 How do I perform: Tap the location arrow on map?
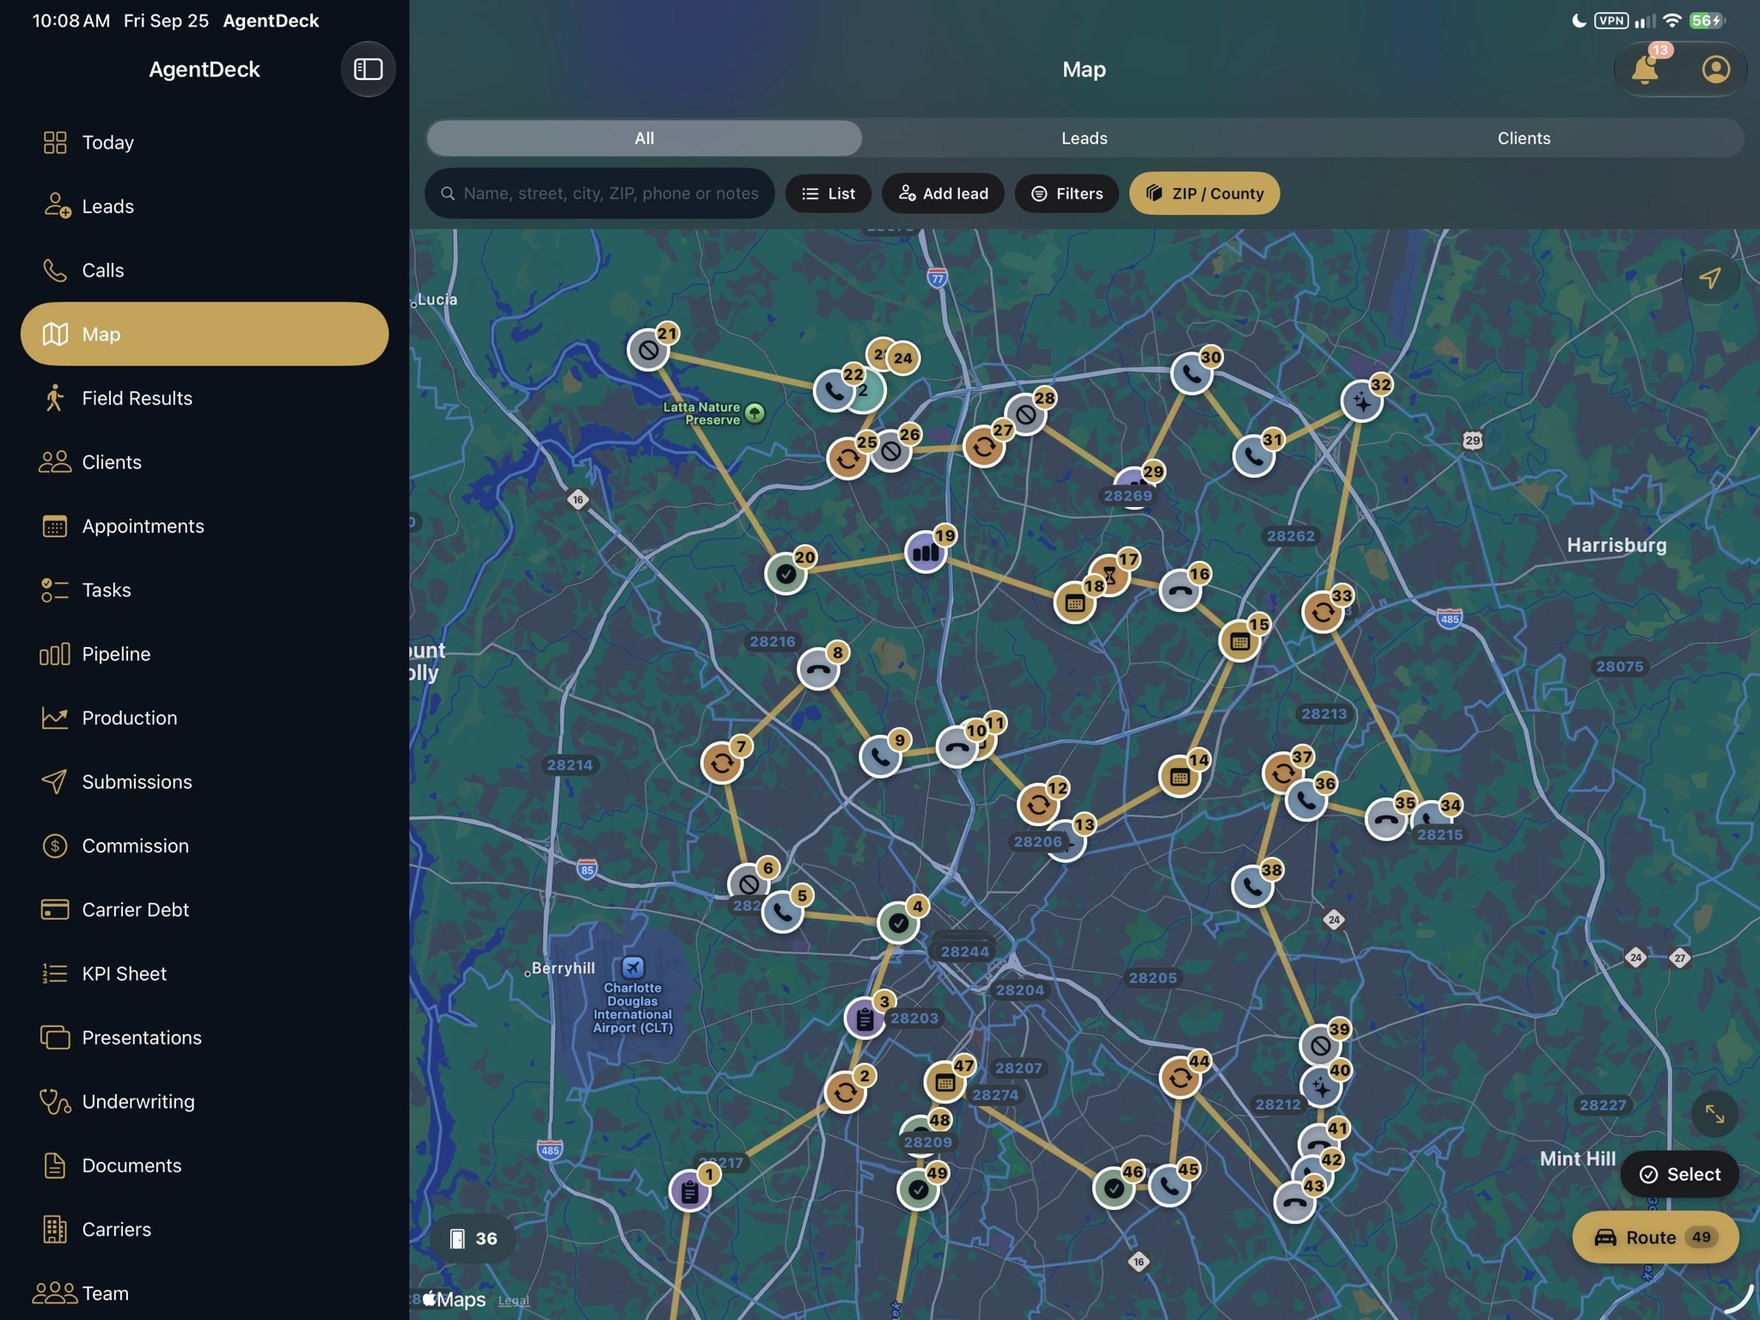coord(1710,277)
